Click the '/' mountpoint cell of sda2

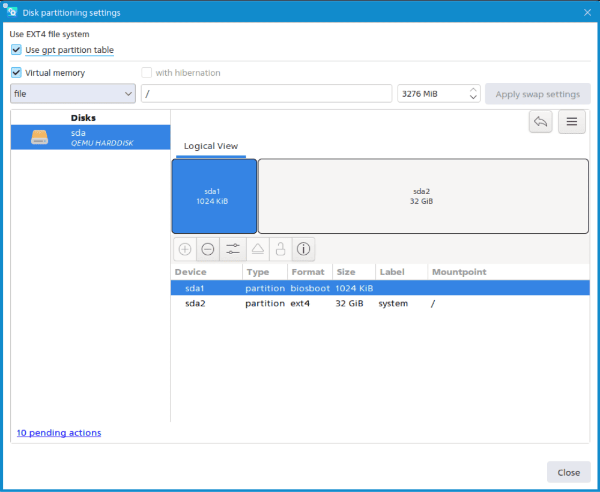[x=433, y=303]
